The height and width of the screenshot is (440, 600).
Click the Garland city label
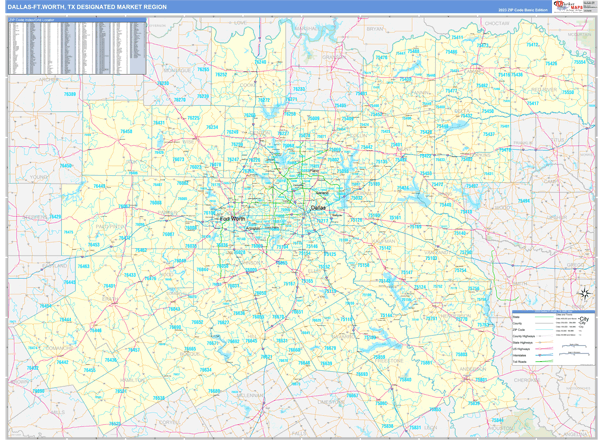(322, 193)
